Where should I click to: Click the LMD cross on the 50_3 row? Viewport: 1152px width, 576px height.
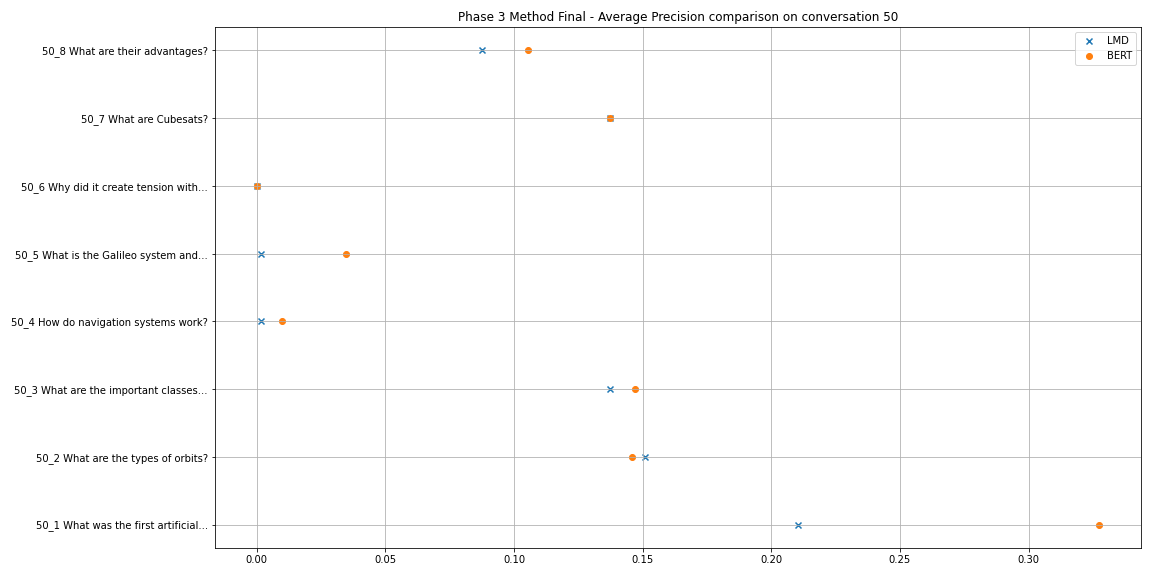pos(610,389)
